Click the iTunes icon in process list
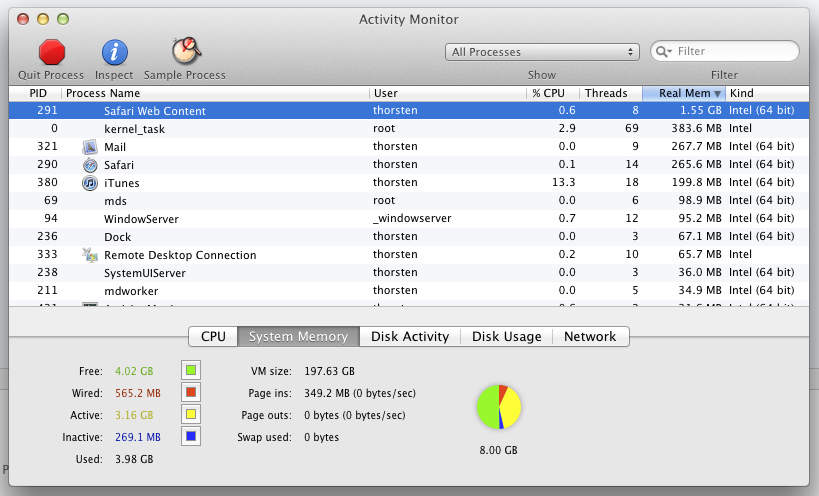The height and width of the screenshot is (496, 819). coord(90,183)
